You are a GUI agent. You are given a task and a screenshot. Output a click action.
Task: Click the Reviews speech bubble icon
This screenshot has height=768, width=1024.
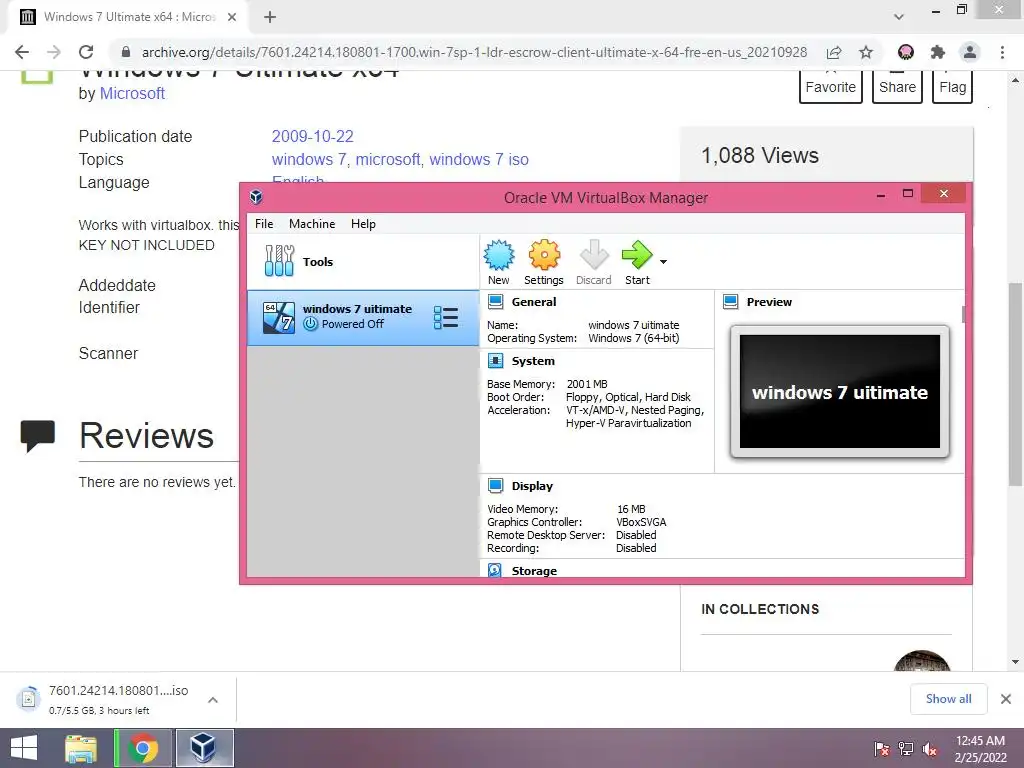pos(37,436)
